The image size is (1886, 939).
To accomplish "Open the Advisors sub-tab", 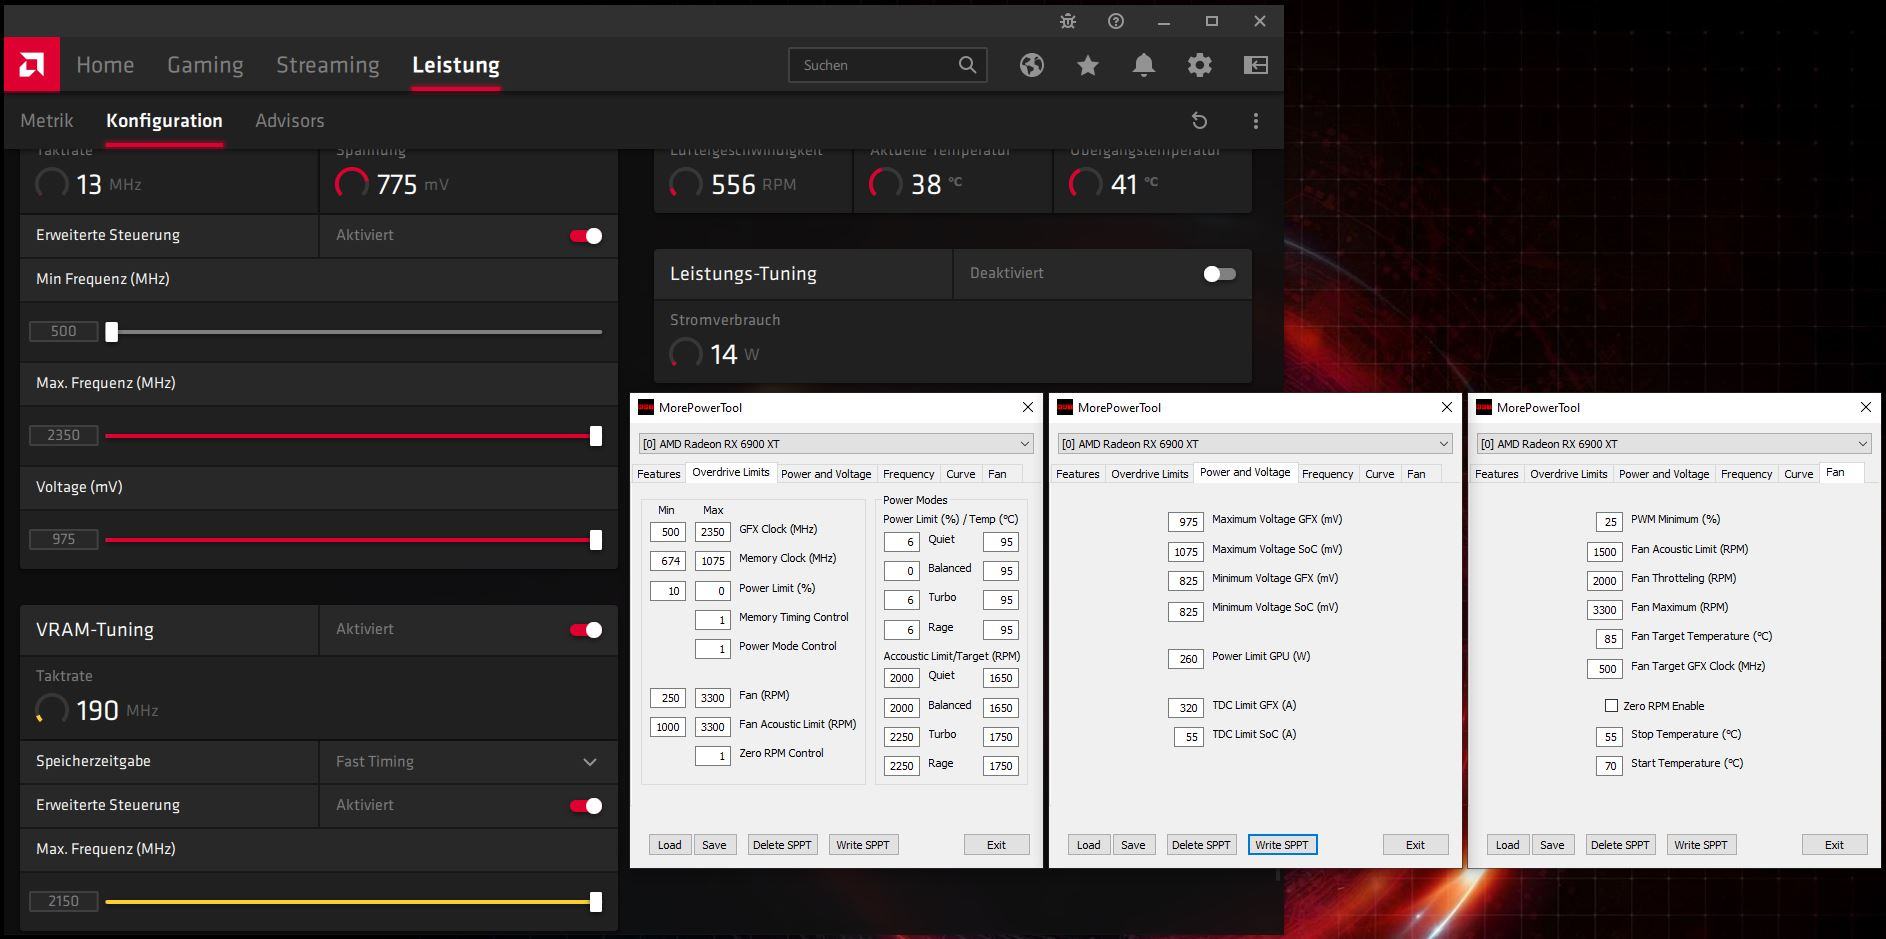I will (290, 121).
